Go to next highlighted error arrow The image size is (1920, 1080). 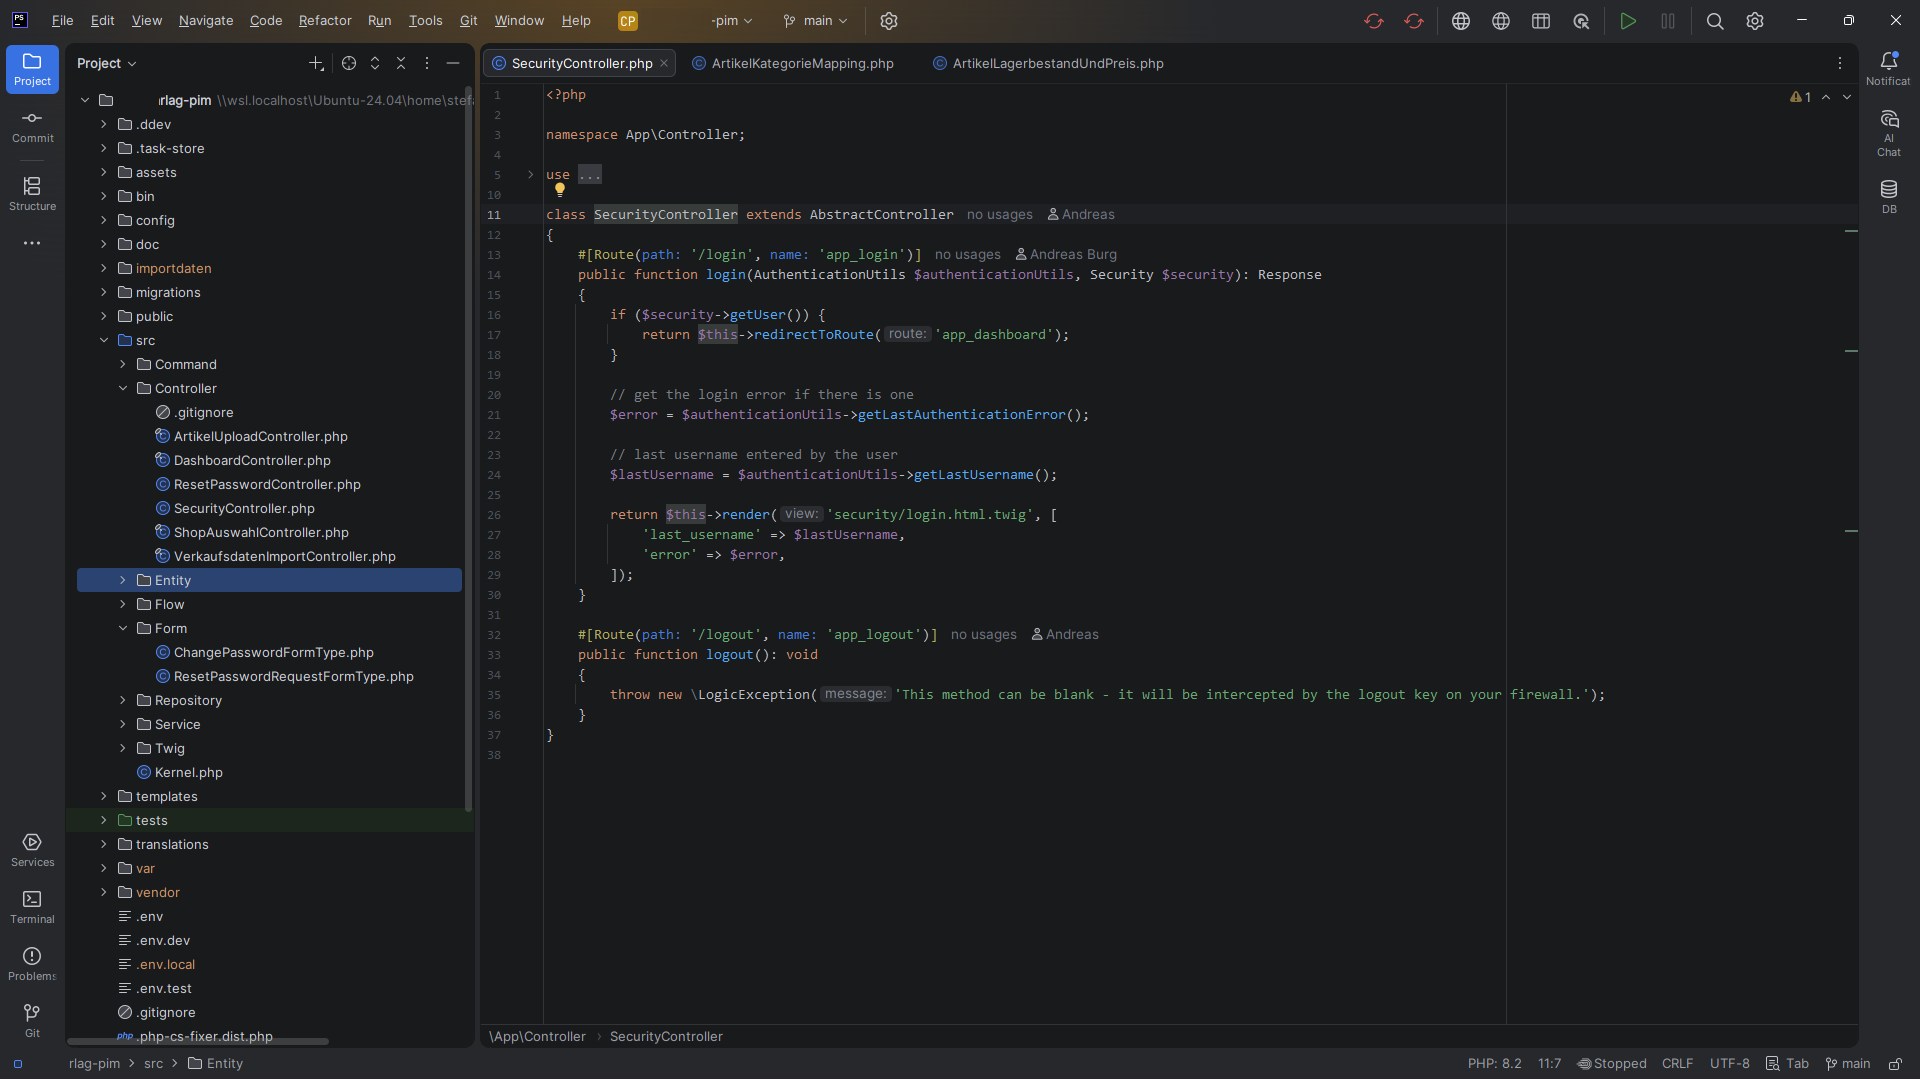tap(1847, 97)
